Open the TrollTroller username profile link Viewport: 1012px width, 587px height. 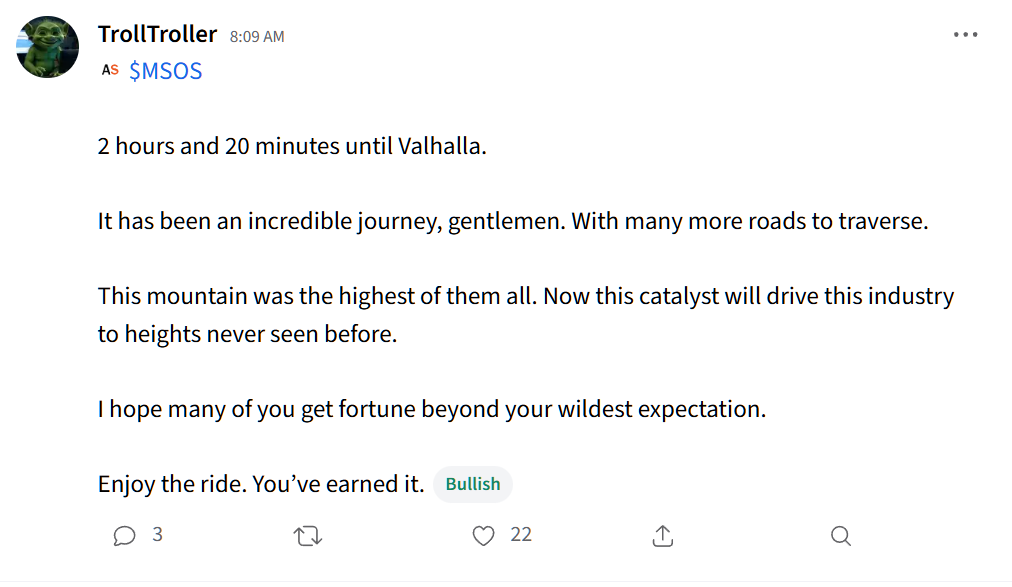click(157, 35)
